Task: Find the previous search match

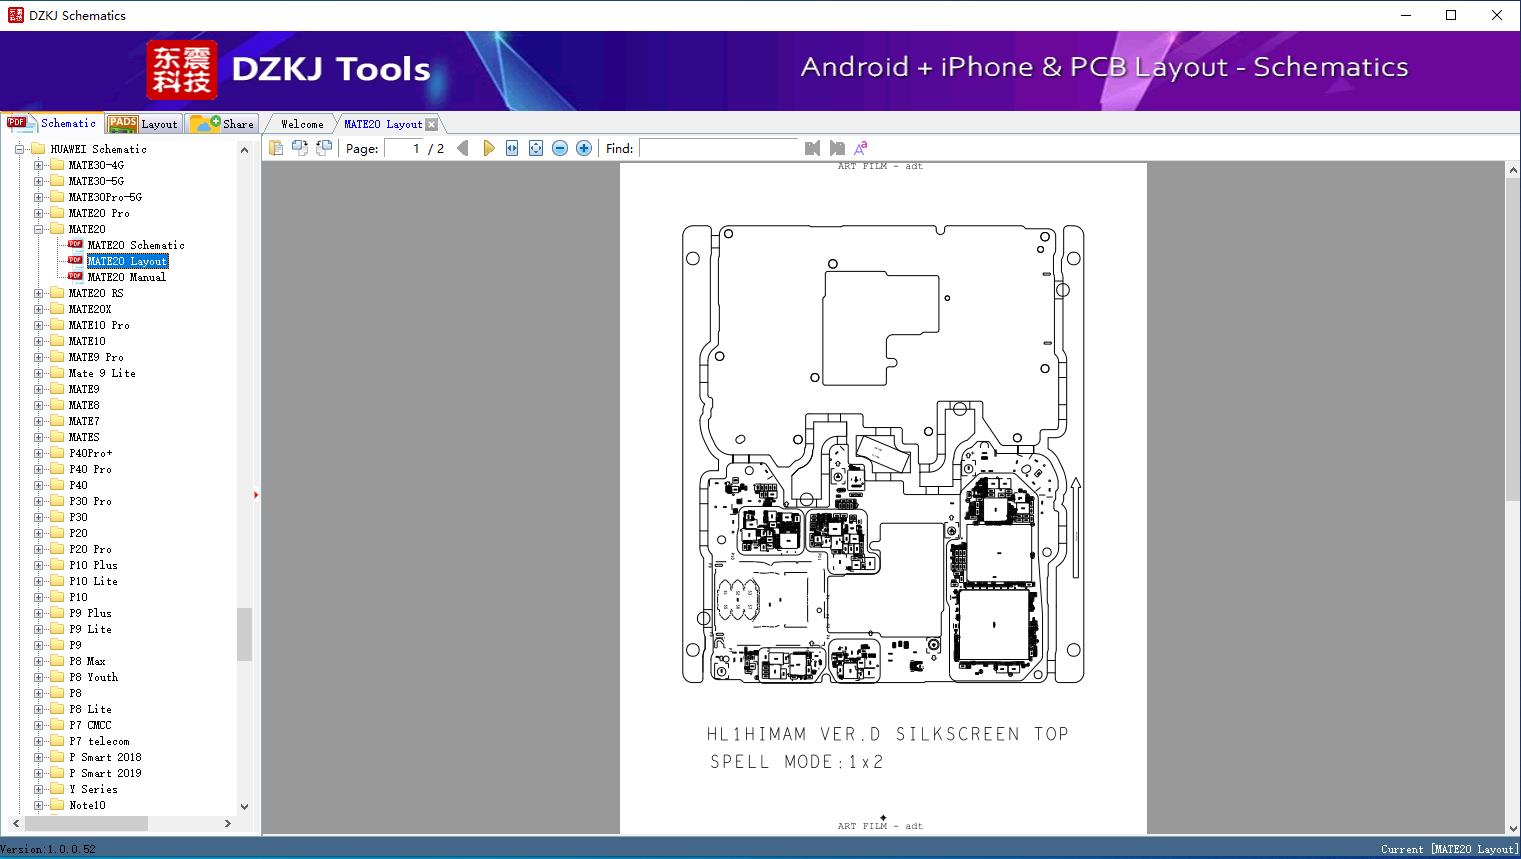Action: coord(812,148)
